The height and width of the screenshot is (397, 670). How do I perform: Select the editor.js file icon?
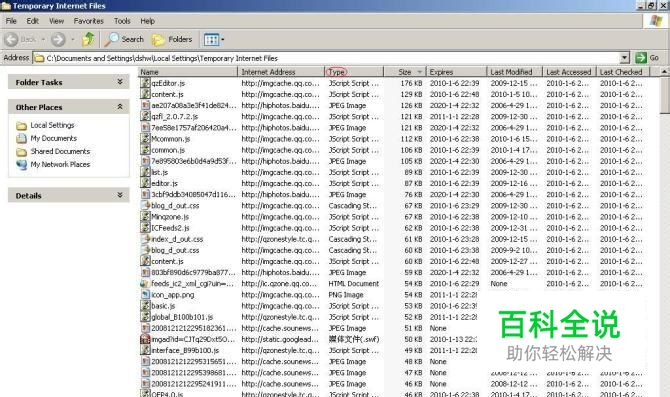pyautogui.click(x=145, y=183)
